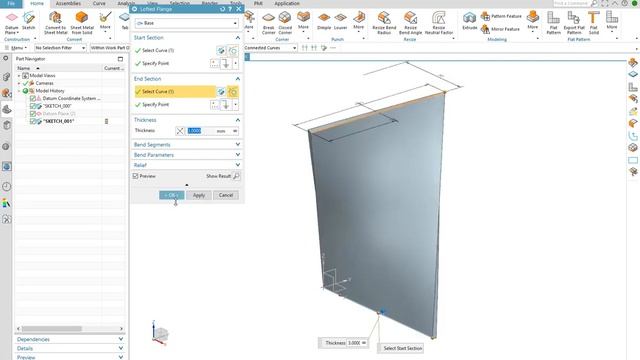This screenshot has height=360, width=640.
Task: Select the Dimple punch tool
Action: pos(324,21)
